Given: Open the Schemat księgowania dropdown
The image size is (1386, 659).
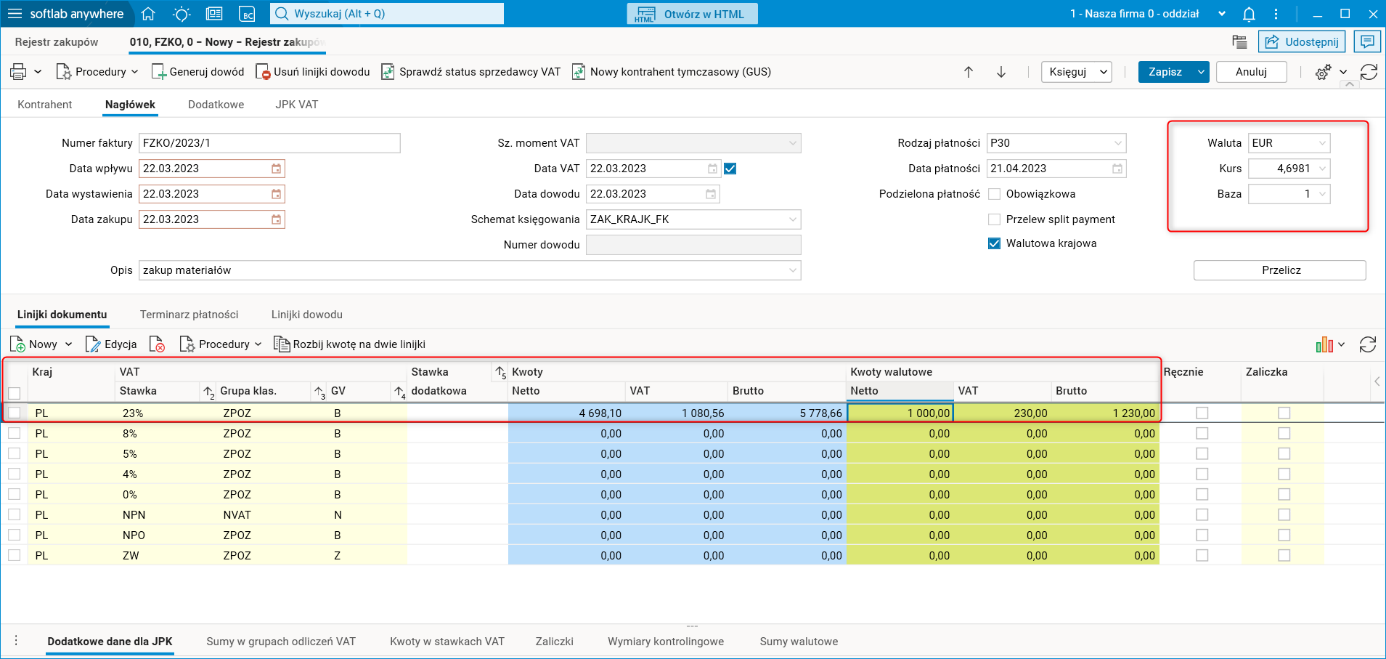Looking at the screenshot, I should (x=793, y=219).
